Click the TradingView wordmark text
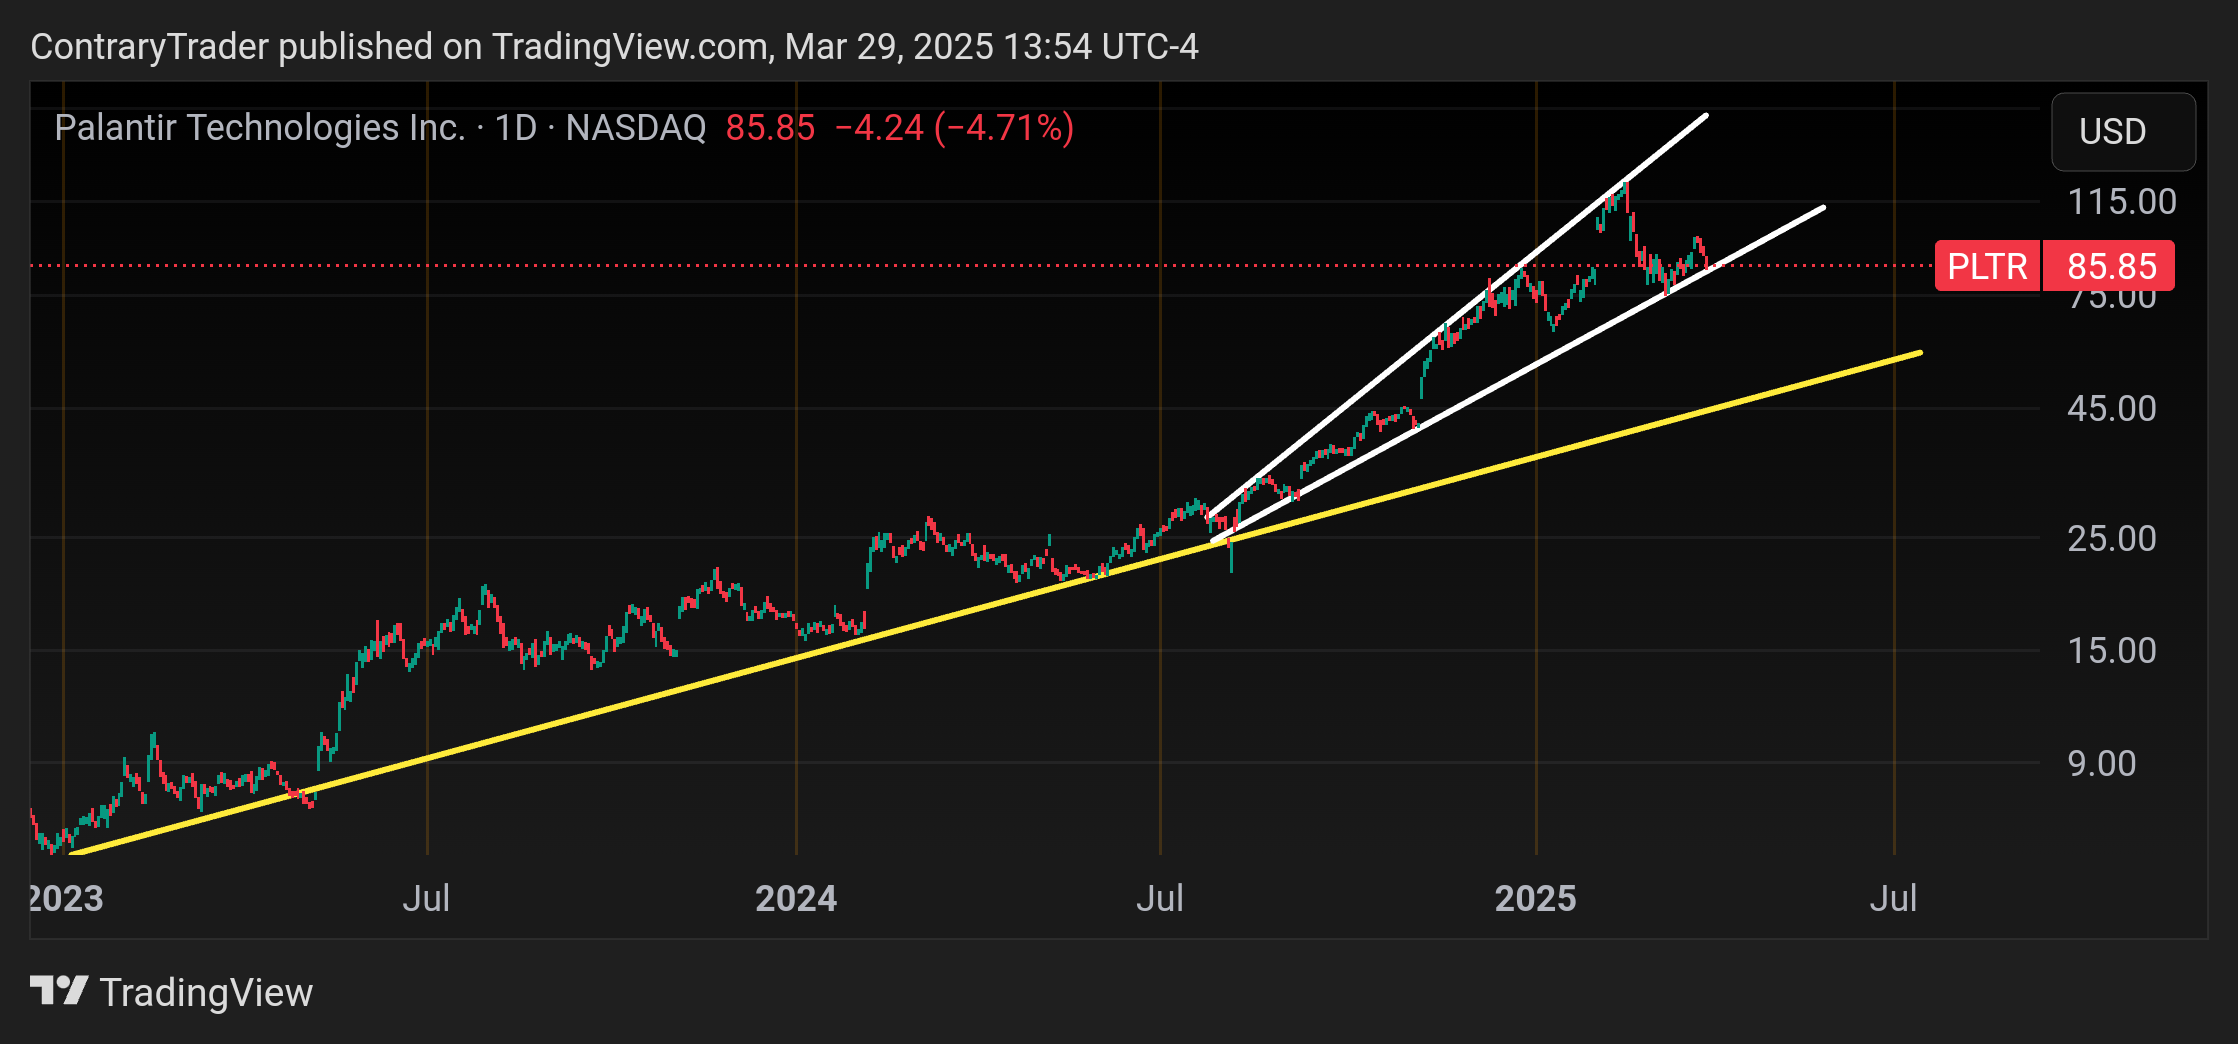 pos(206,993)
